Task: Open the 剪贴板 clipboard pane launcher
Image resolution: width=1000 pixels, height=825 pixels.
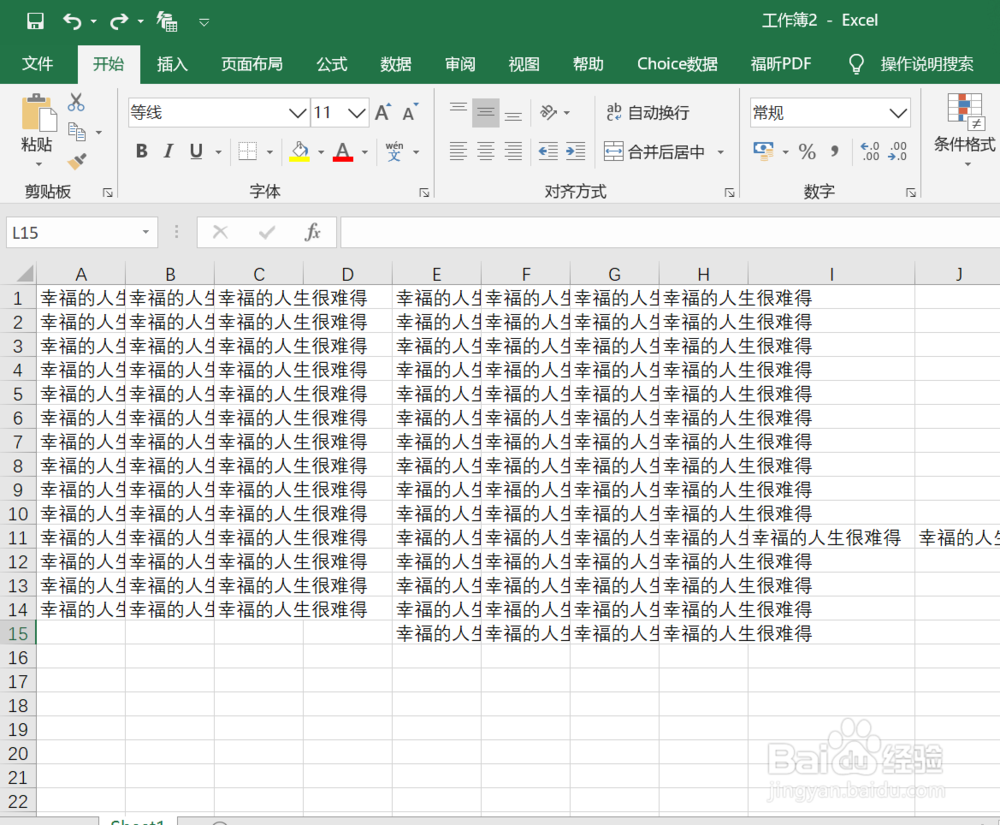Action: point(108,193)
